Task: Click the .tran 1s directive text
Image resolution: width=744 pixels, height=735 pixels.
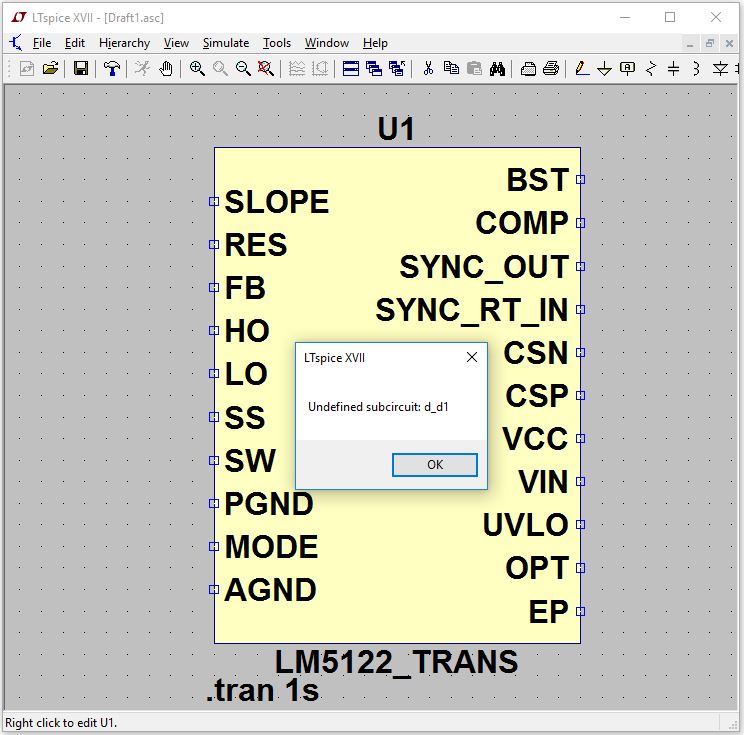Action: coord(262,690)
